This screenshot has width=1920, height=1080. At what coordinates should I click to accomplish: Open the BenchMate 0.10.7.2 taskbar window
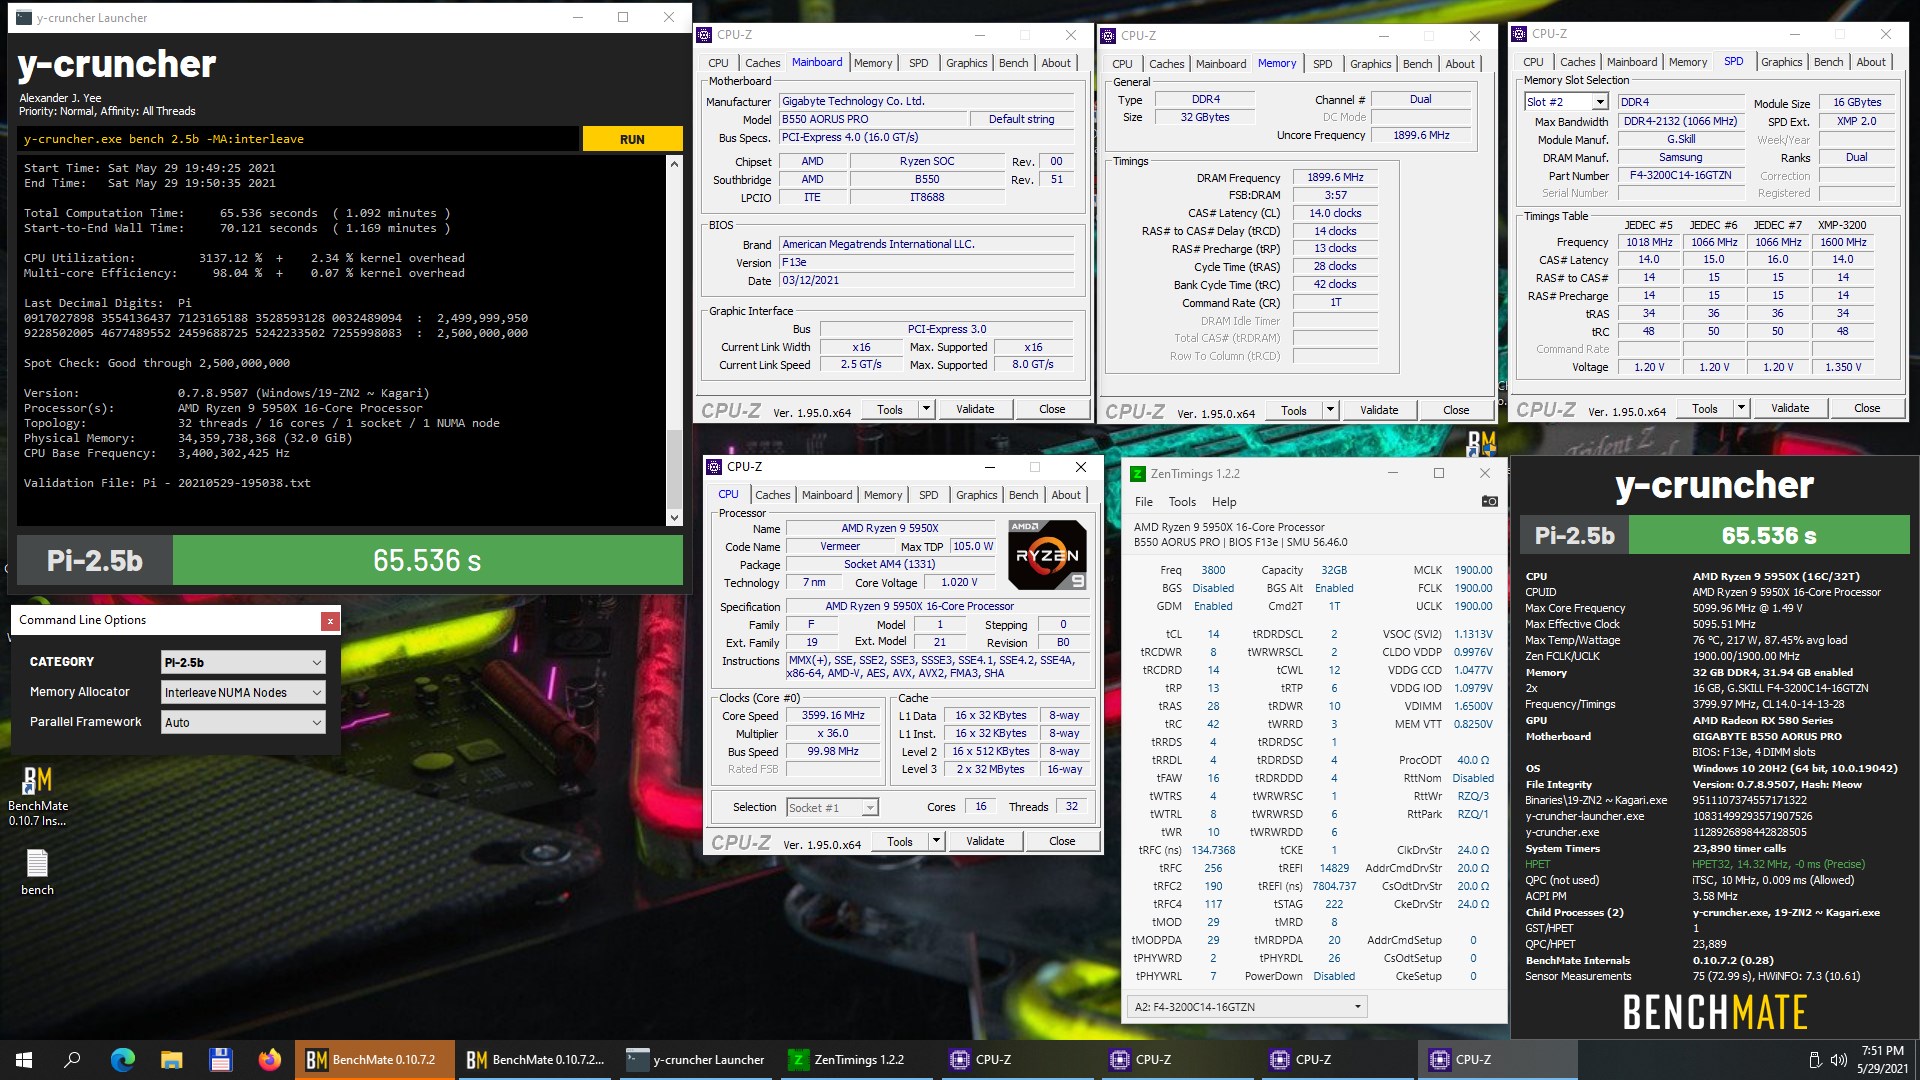pos(375,1059)
